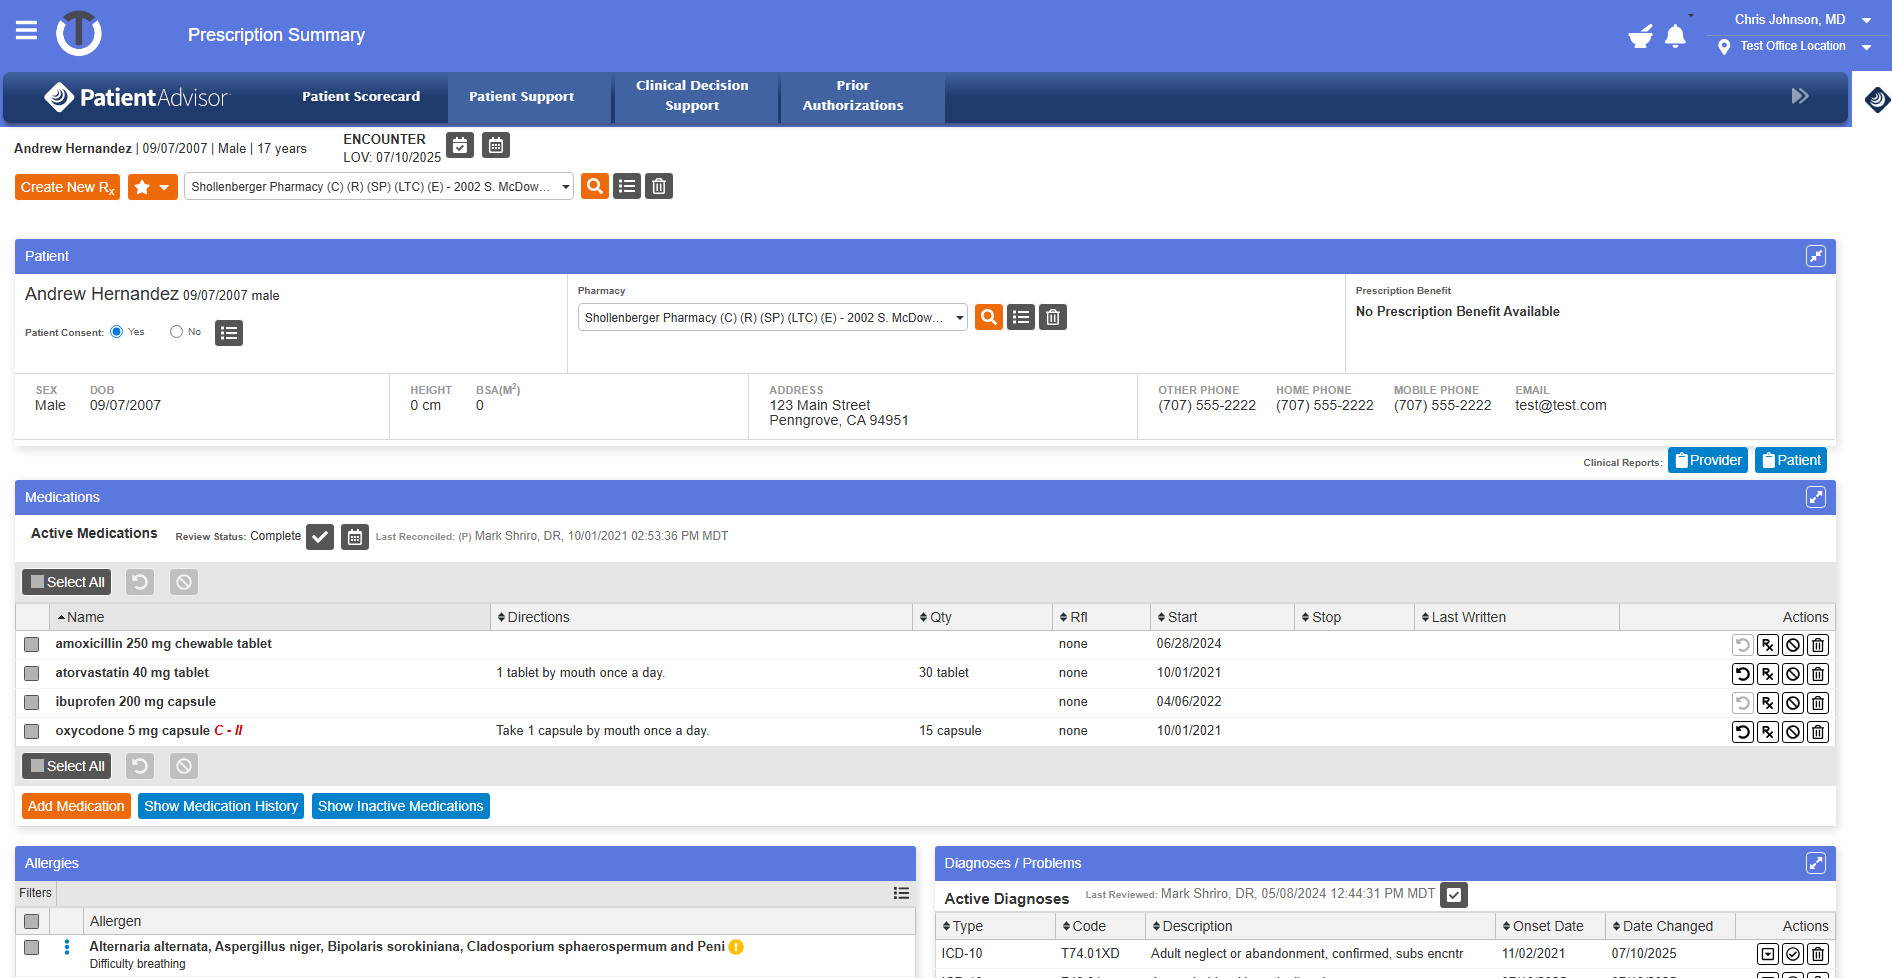Open the encounter calendar check icon

[460, 146]
